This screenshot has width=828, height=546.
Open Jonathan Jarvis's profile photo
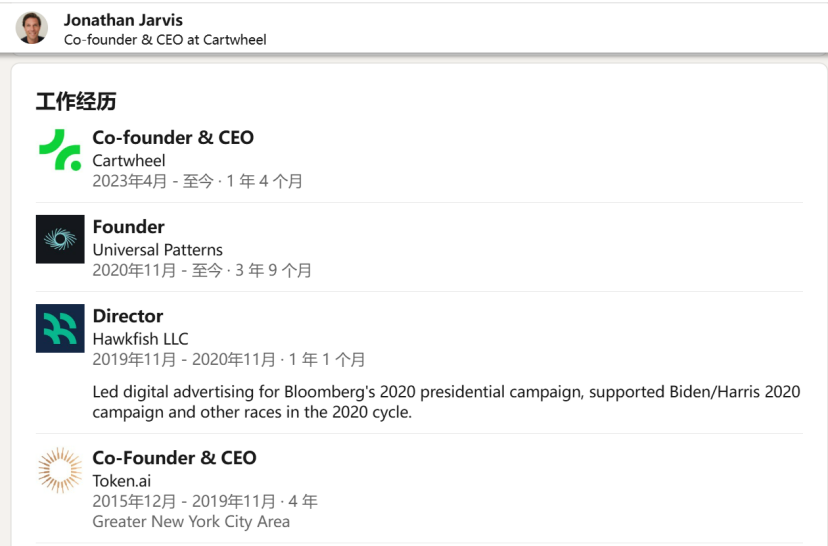pyautogui.click(x=32, y=28)
